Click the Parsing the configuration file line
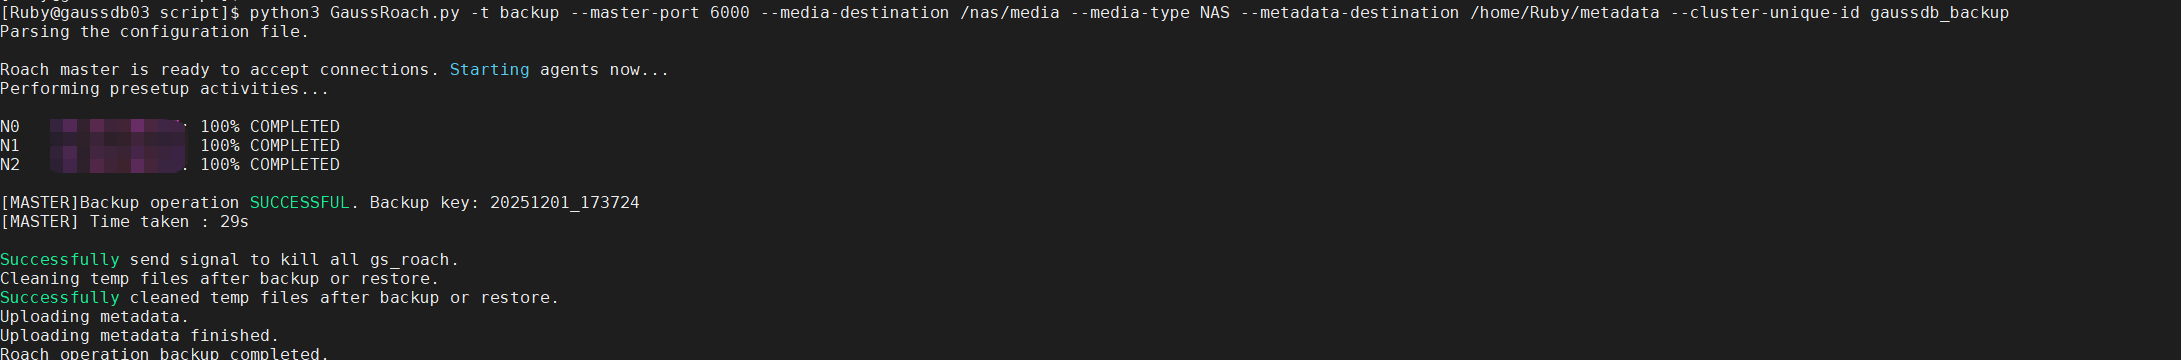 coord(154,32)
